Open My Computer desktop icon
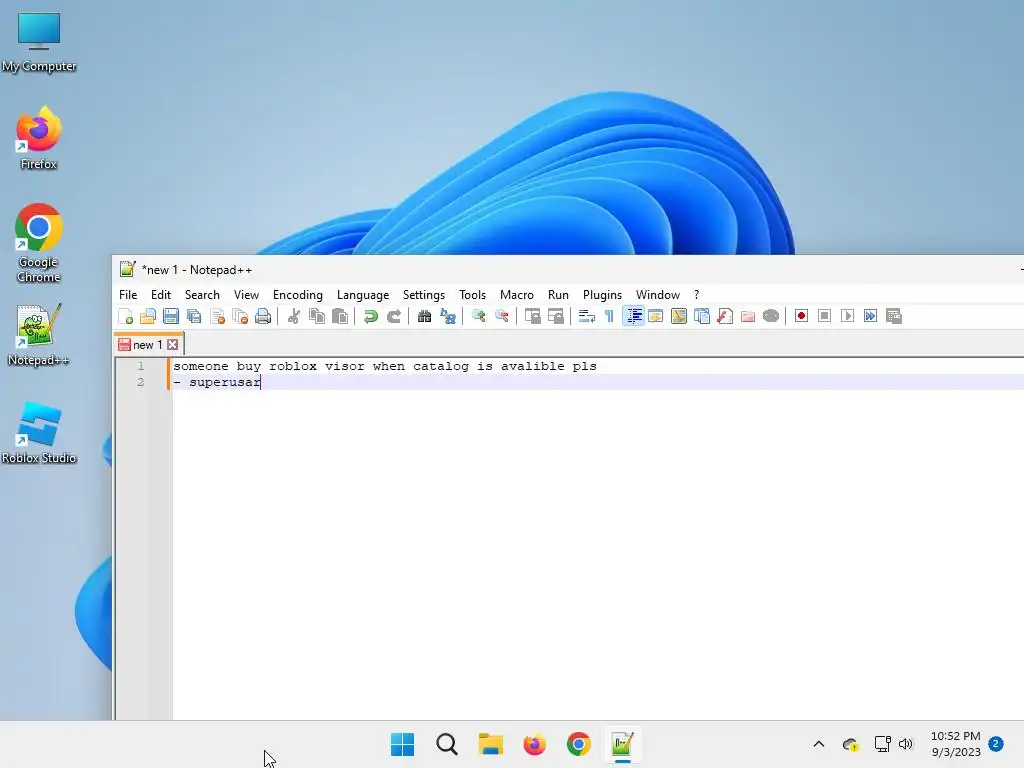The image size is (1024, 768). point(39,42)
